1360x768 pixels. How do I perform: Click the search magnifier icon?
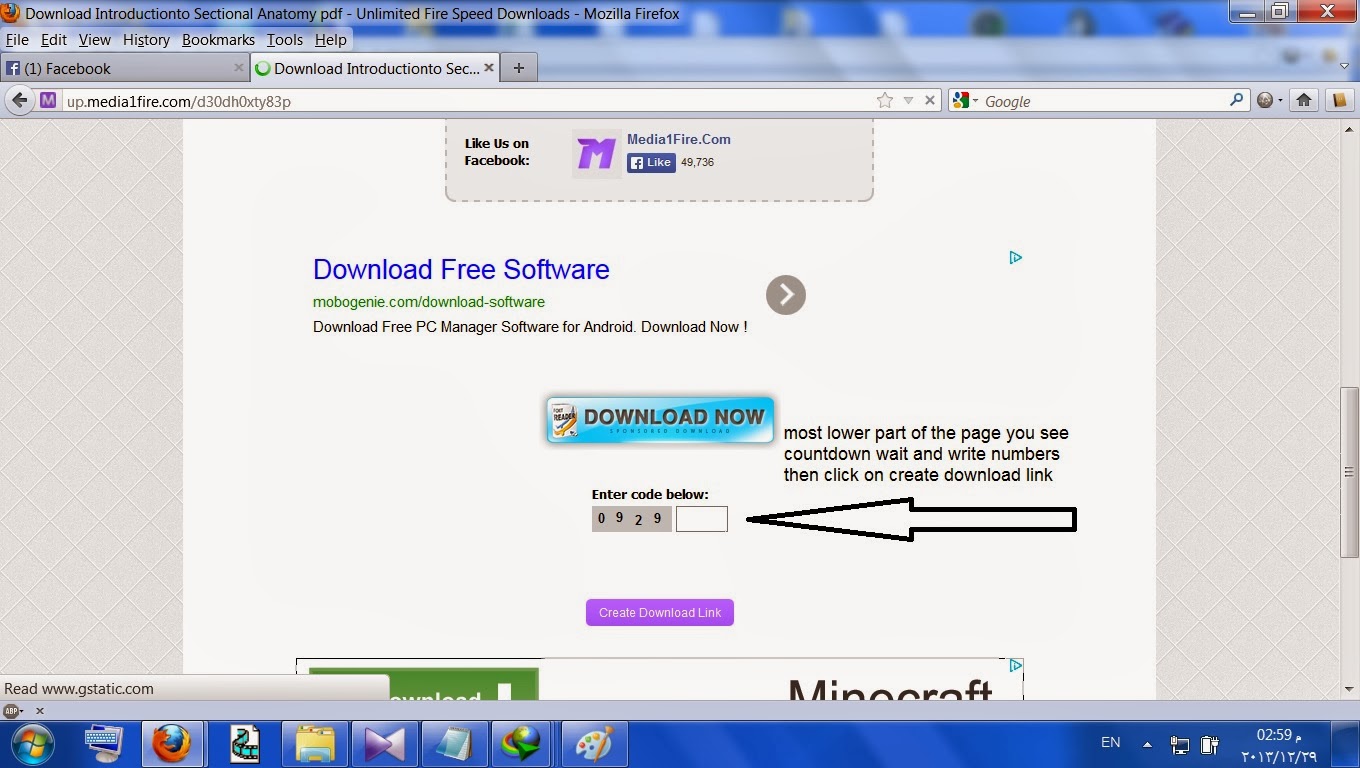[x=1237, y=100]
